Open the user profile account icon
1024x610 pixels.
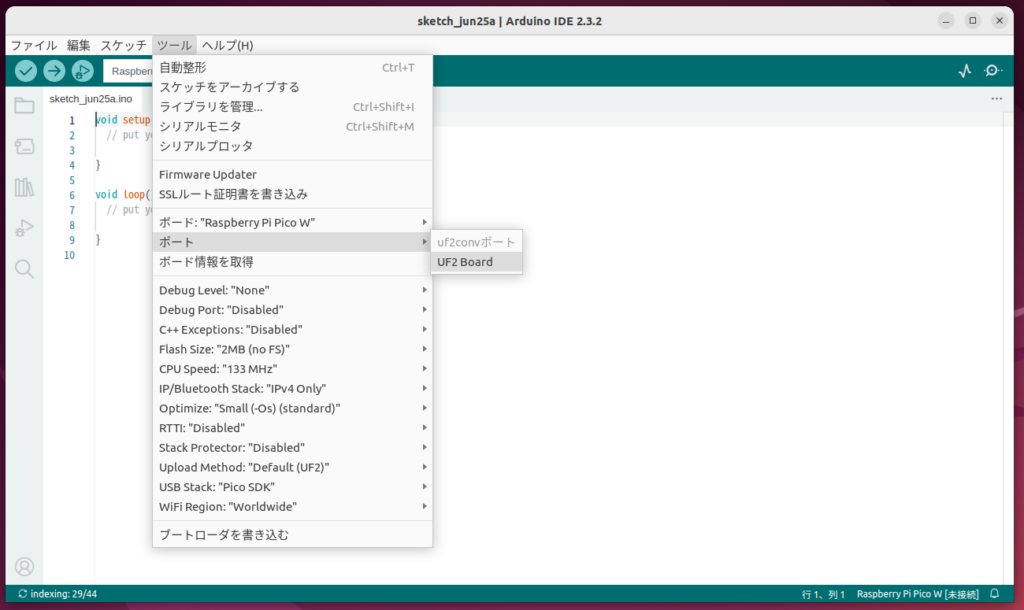click(x=24, y=566)
